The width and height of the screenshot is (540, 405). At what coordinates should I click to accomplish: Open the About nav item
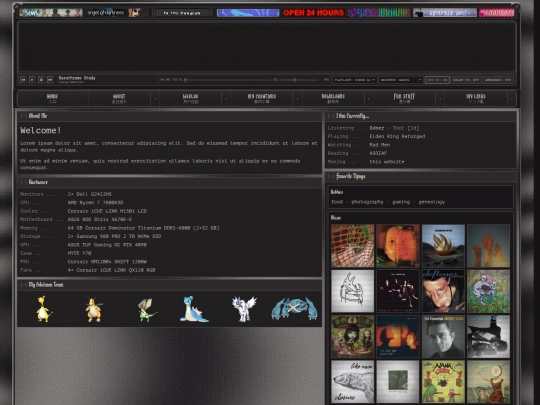pyautogui.click(x=119, y=98)
